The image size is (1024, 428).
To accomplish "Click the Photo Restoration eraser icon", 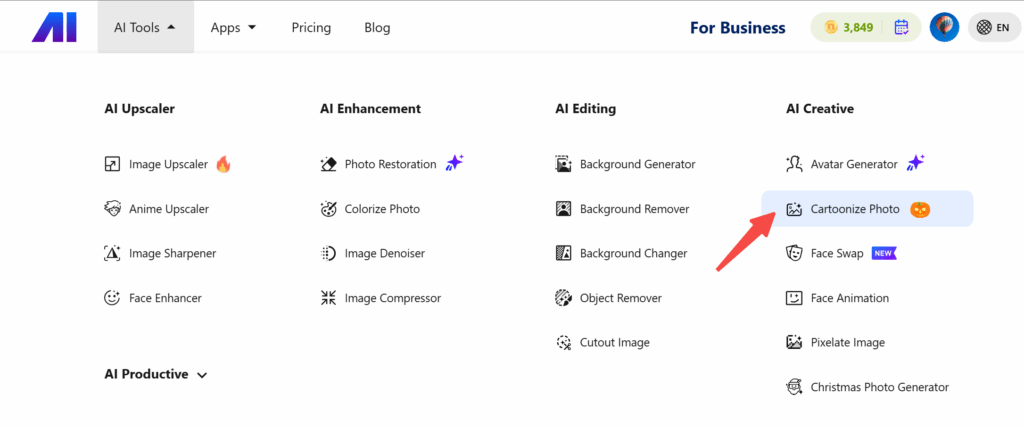I will [328, 164].
